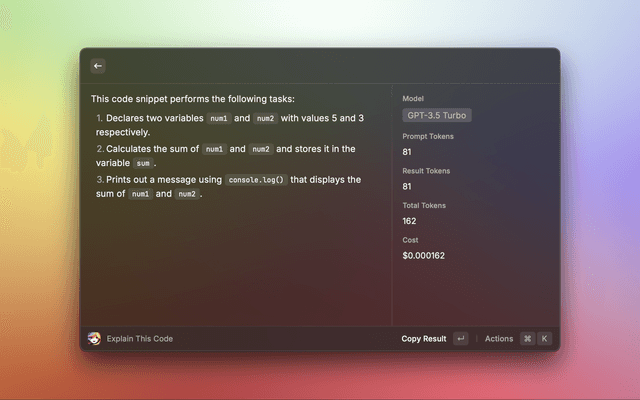Click the Total Tokens value 162
The width and height of the screenshot is (640, 400).
(410, 221)
